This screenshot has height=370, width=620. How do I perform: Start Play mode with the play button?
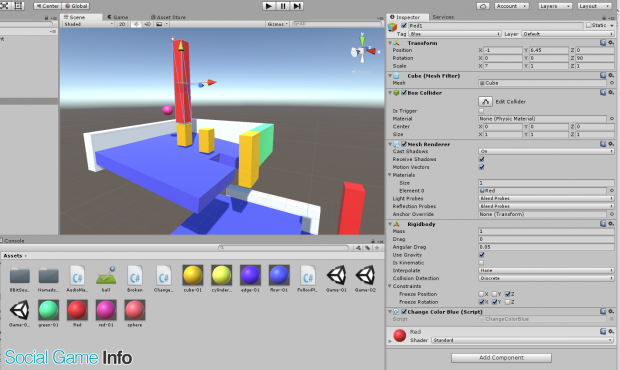click(269, 6)
